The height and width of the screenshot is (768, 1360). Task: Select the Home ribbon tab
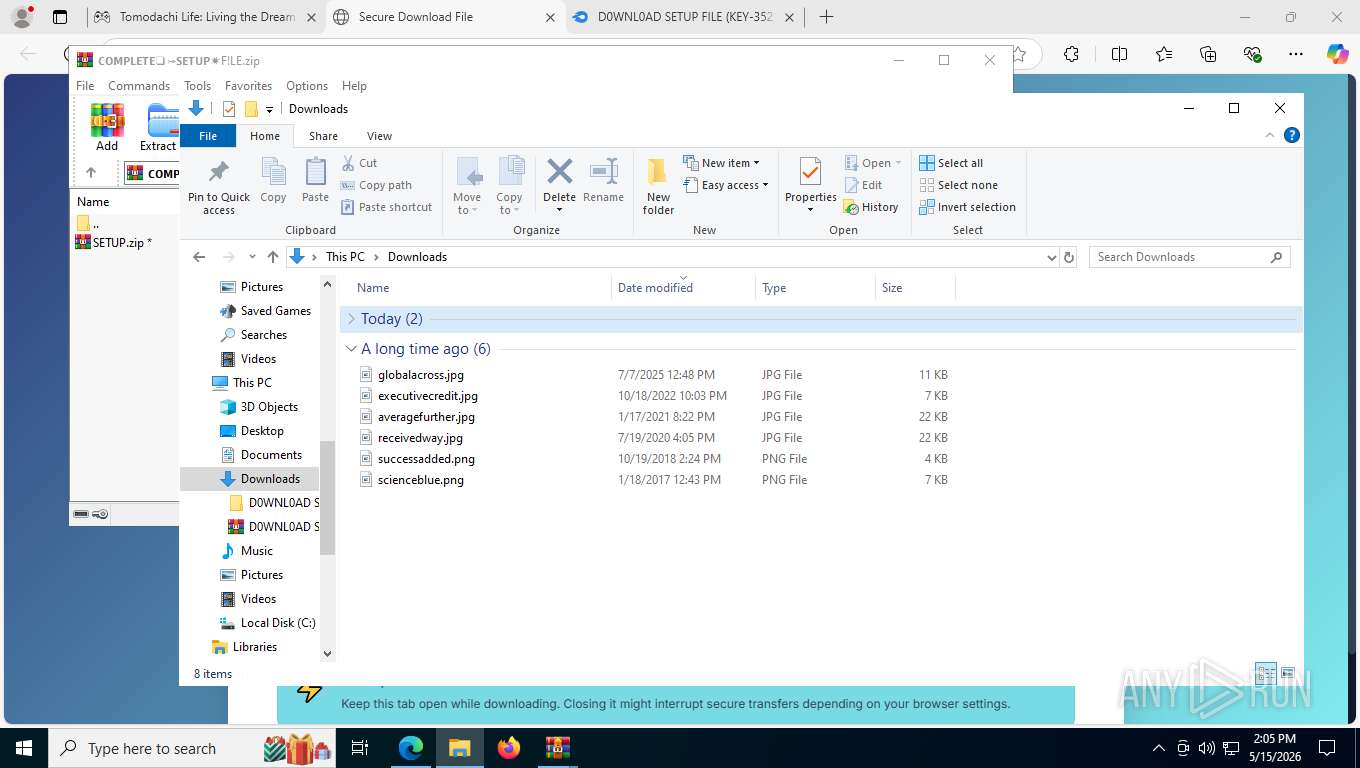(x=265, y=136)
